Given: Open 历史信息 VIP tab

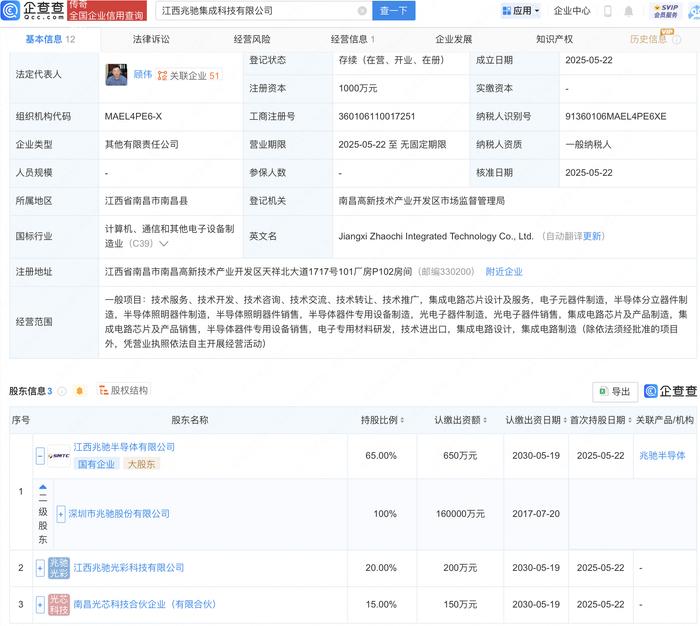Looking at the screenshot, I should [653, 38].
